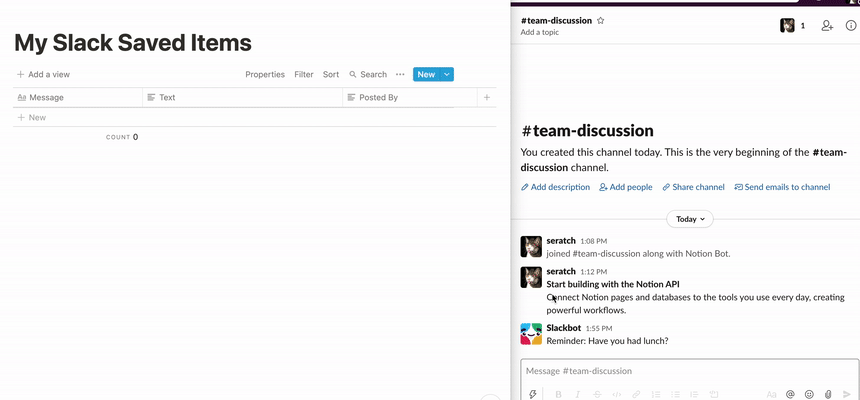The image size is (860, 400).
Task: Click 'Reminder: Have you had lunch?' message
Action: tap(607, 341)
